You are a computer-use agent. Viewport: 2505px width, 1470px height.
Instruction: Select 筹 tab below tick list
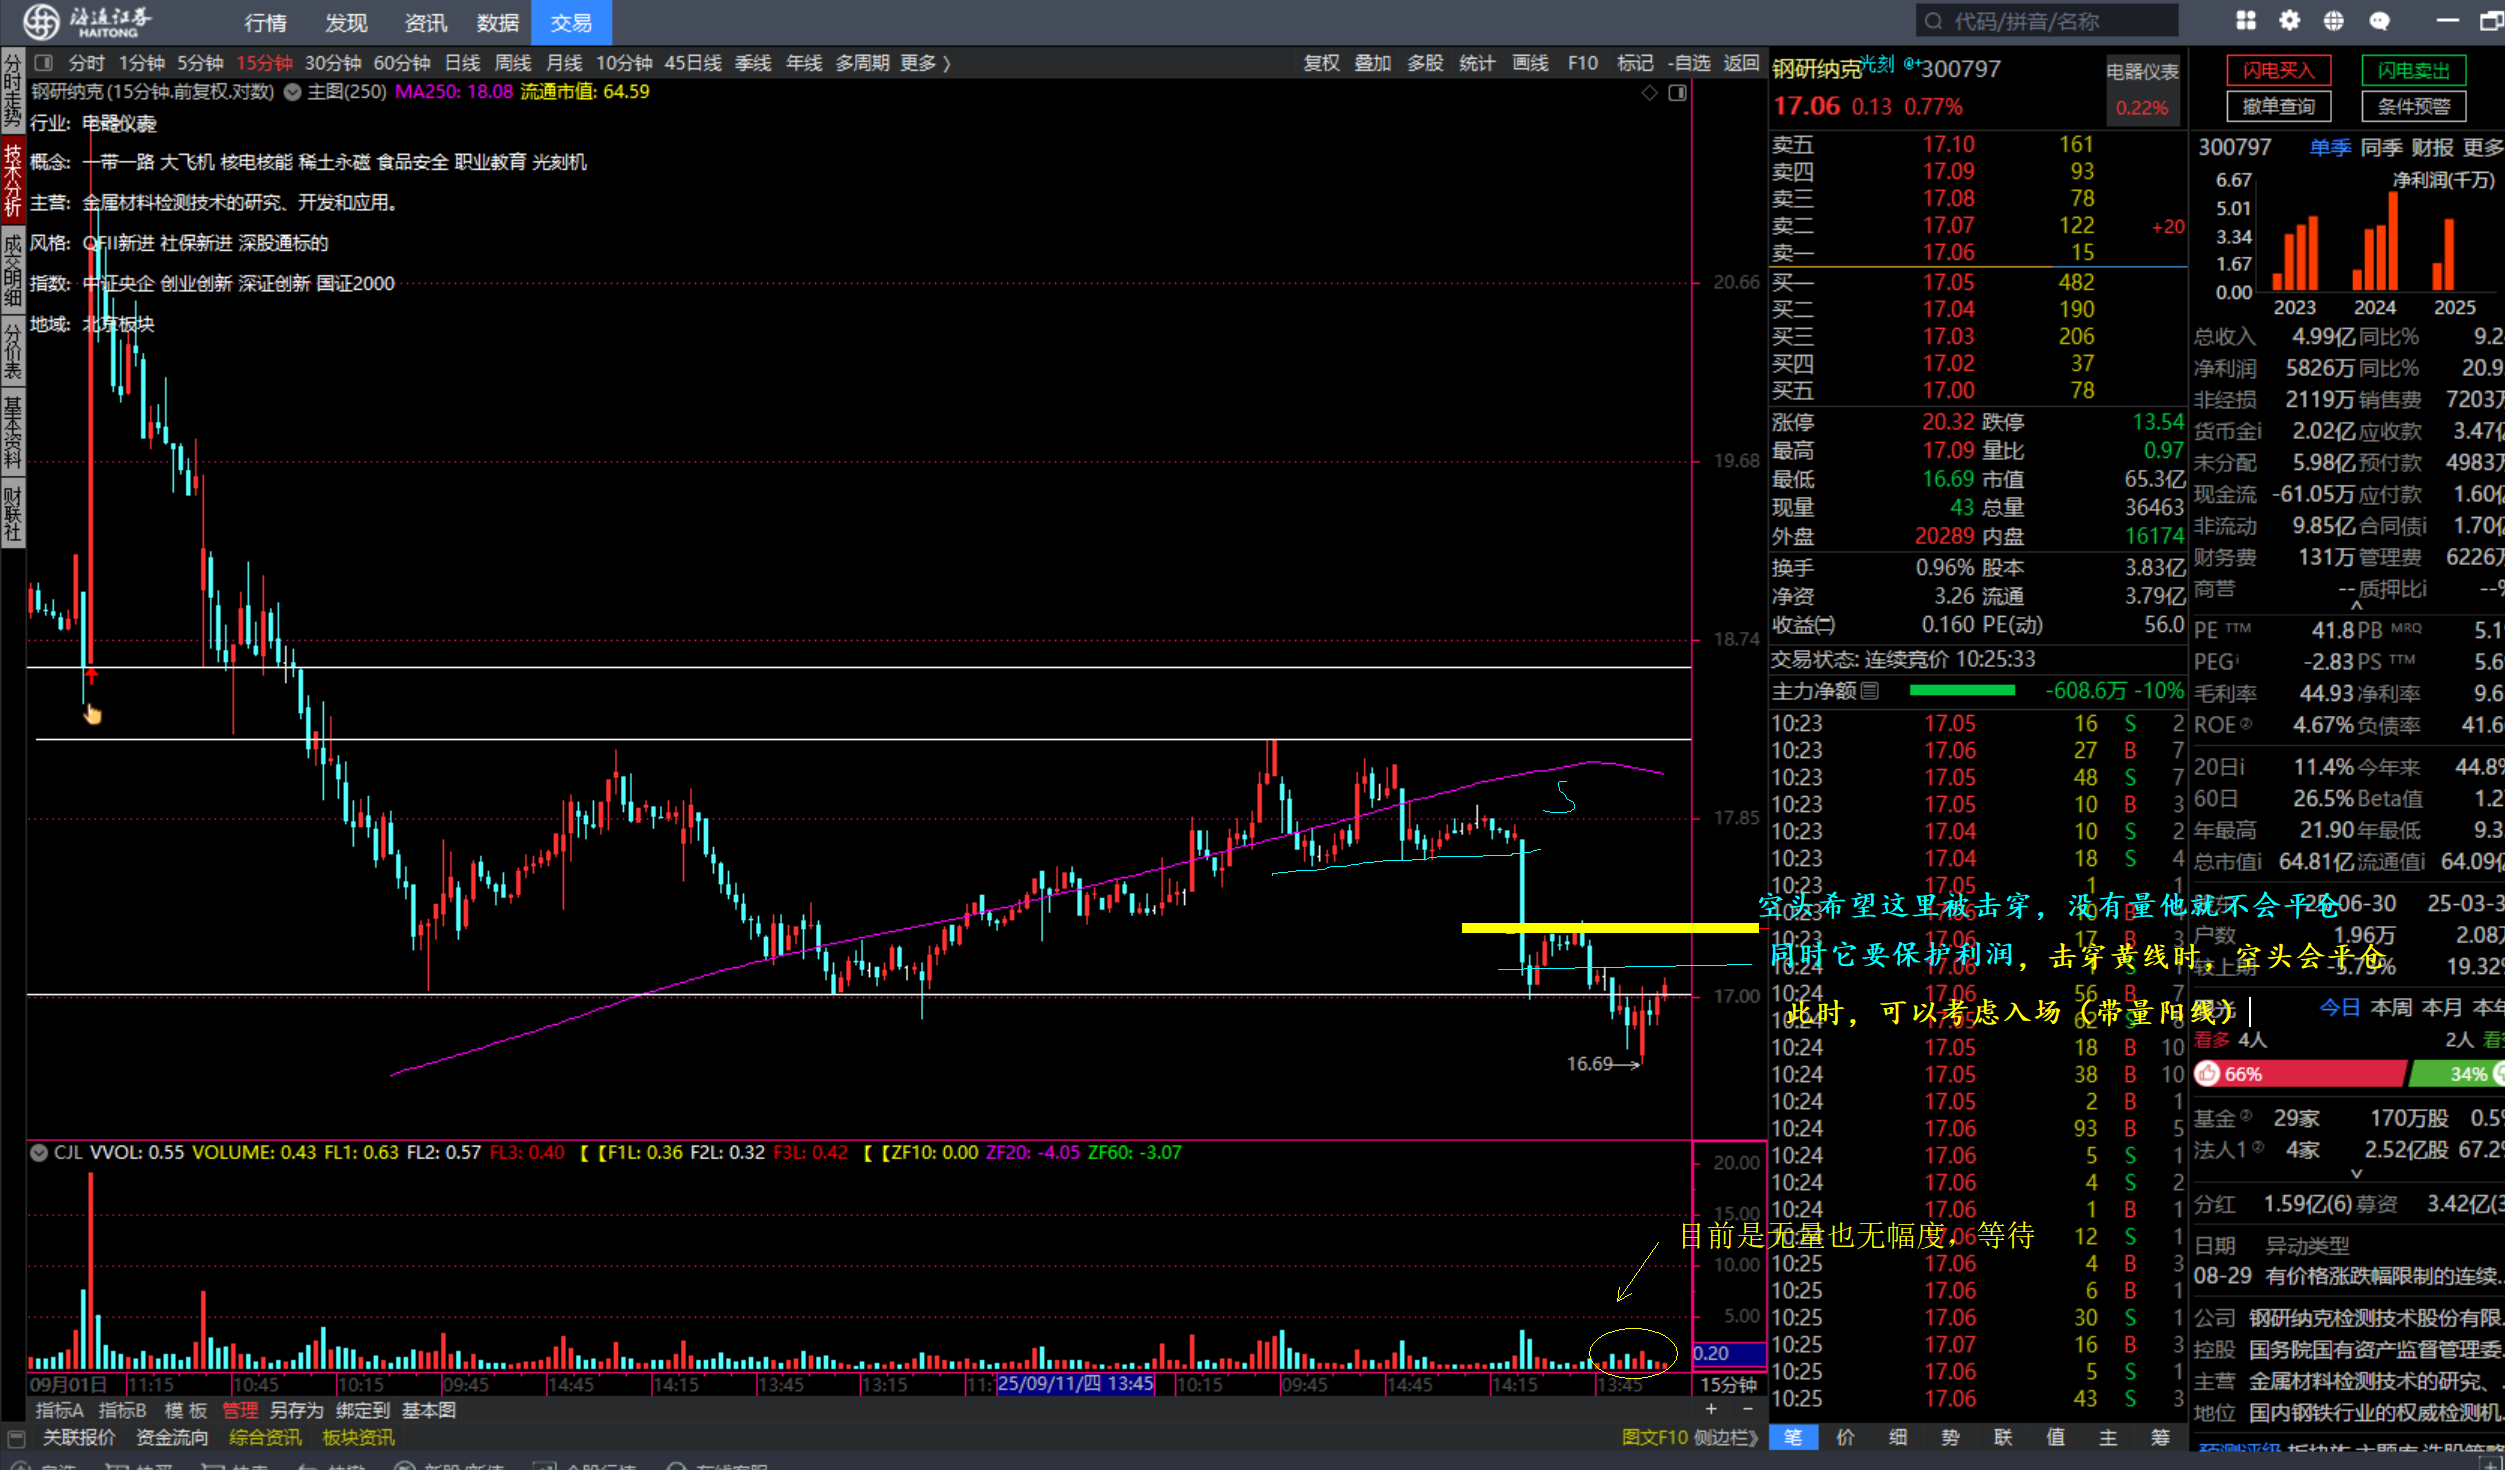(2160, 1437)
